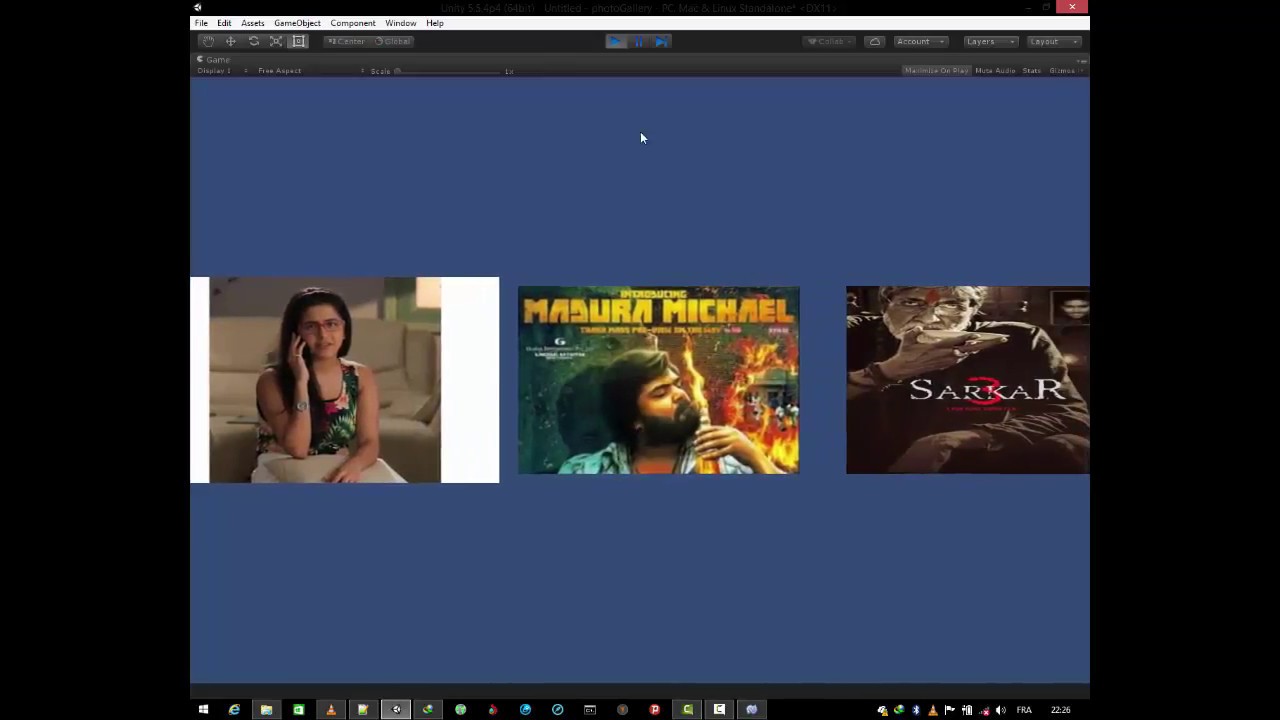Click the FRA language indicator

(1024, 710)
